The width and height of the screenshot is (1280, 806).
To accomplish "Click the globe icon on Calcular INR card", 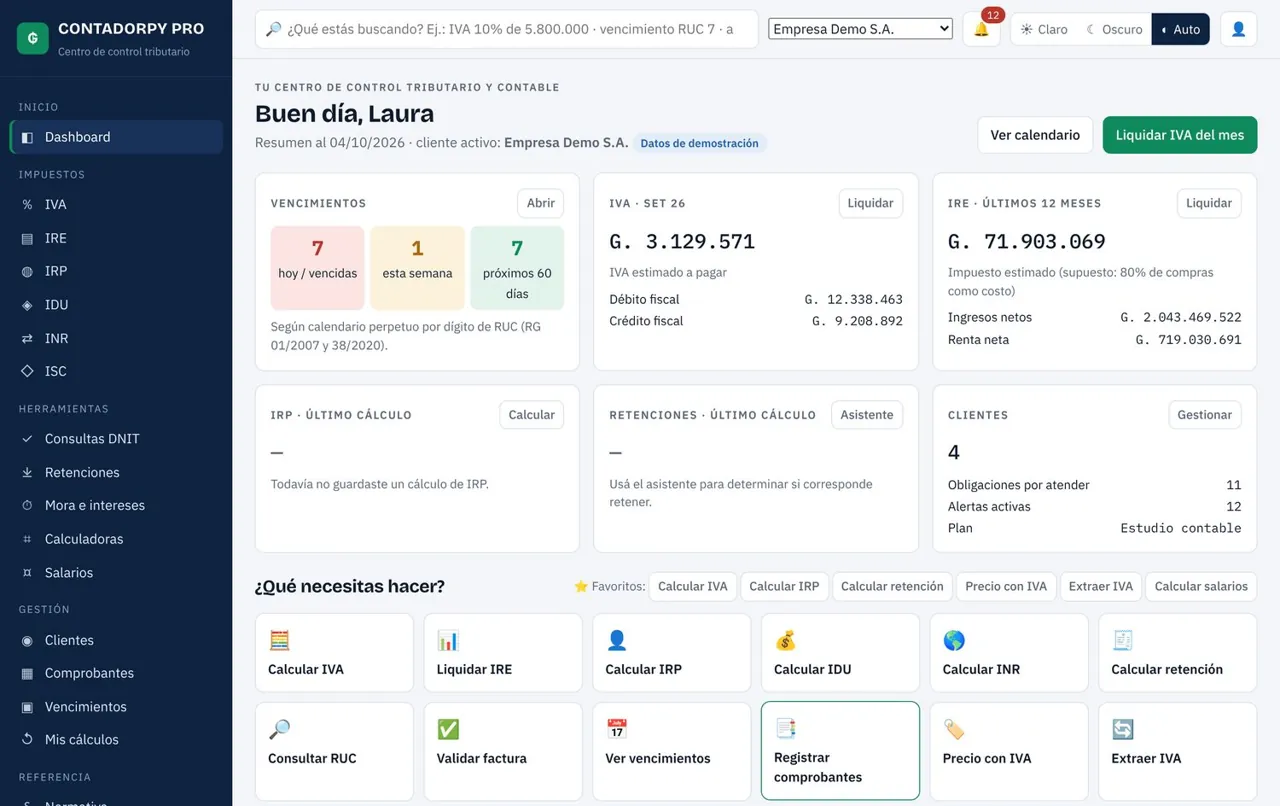I will click(954, 640).
